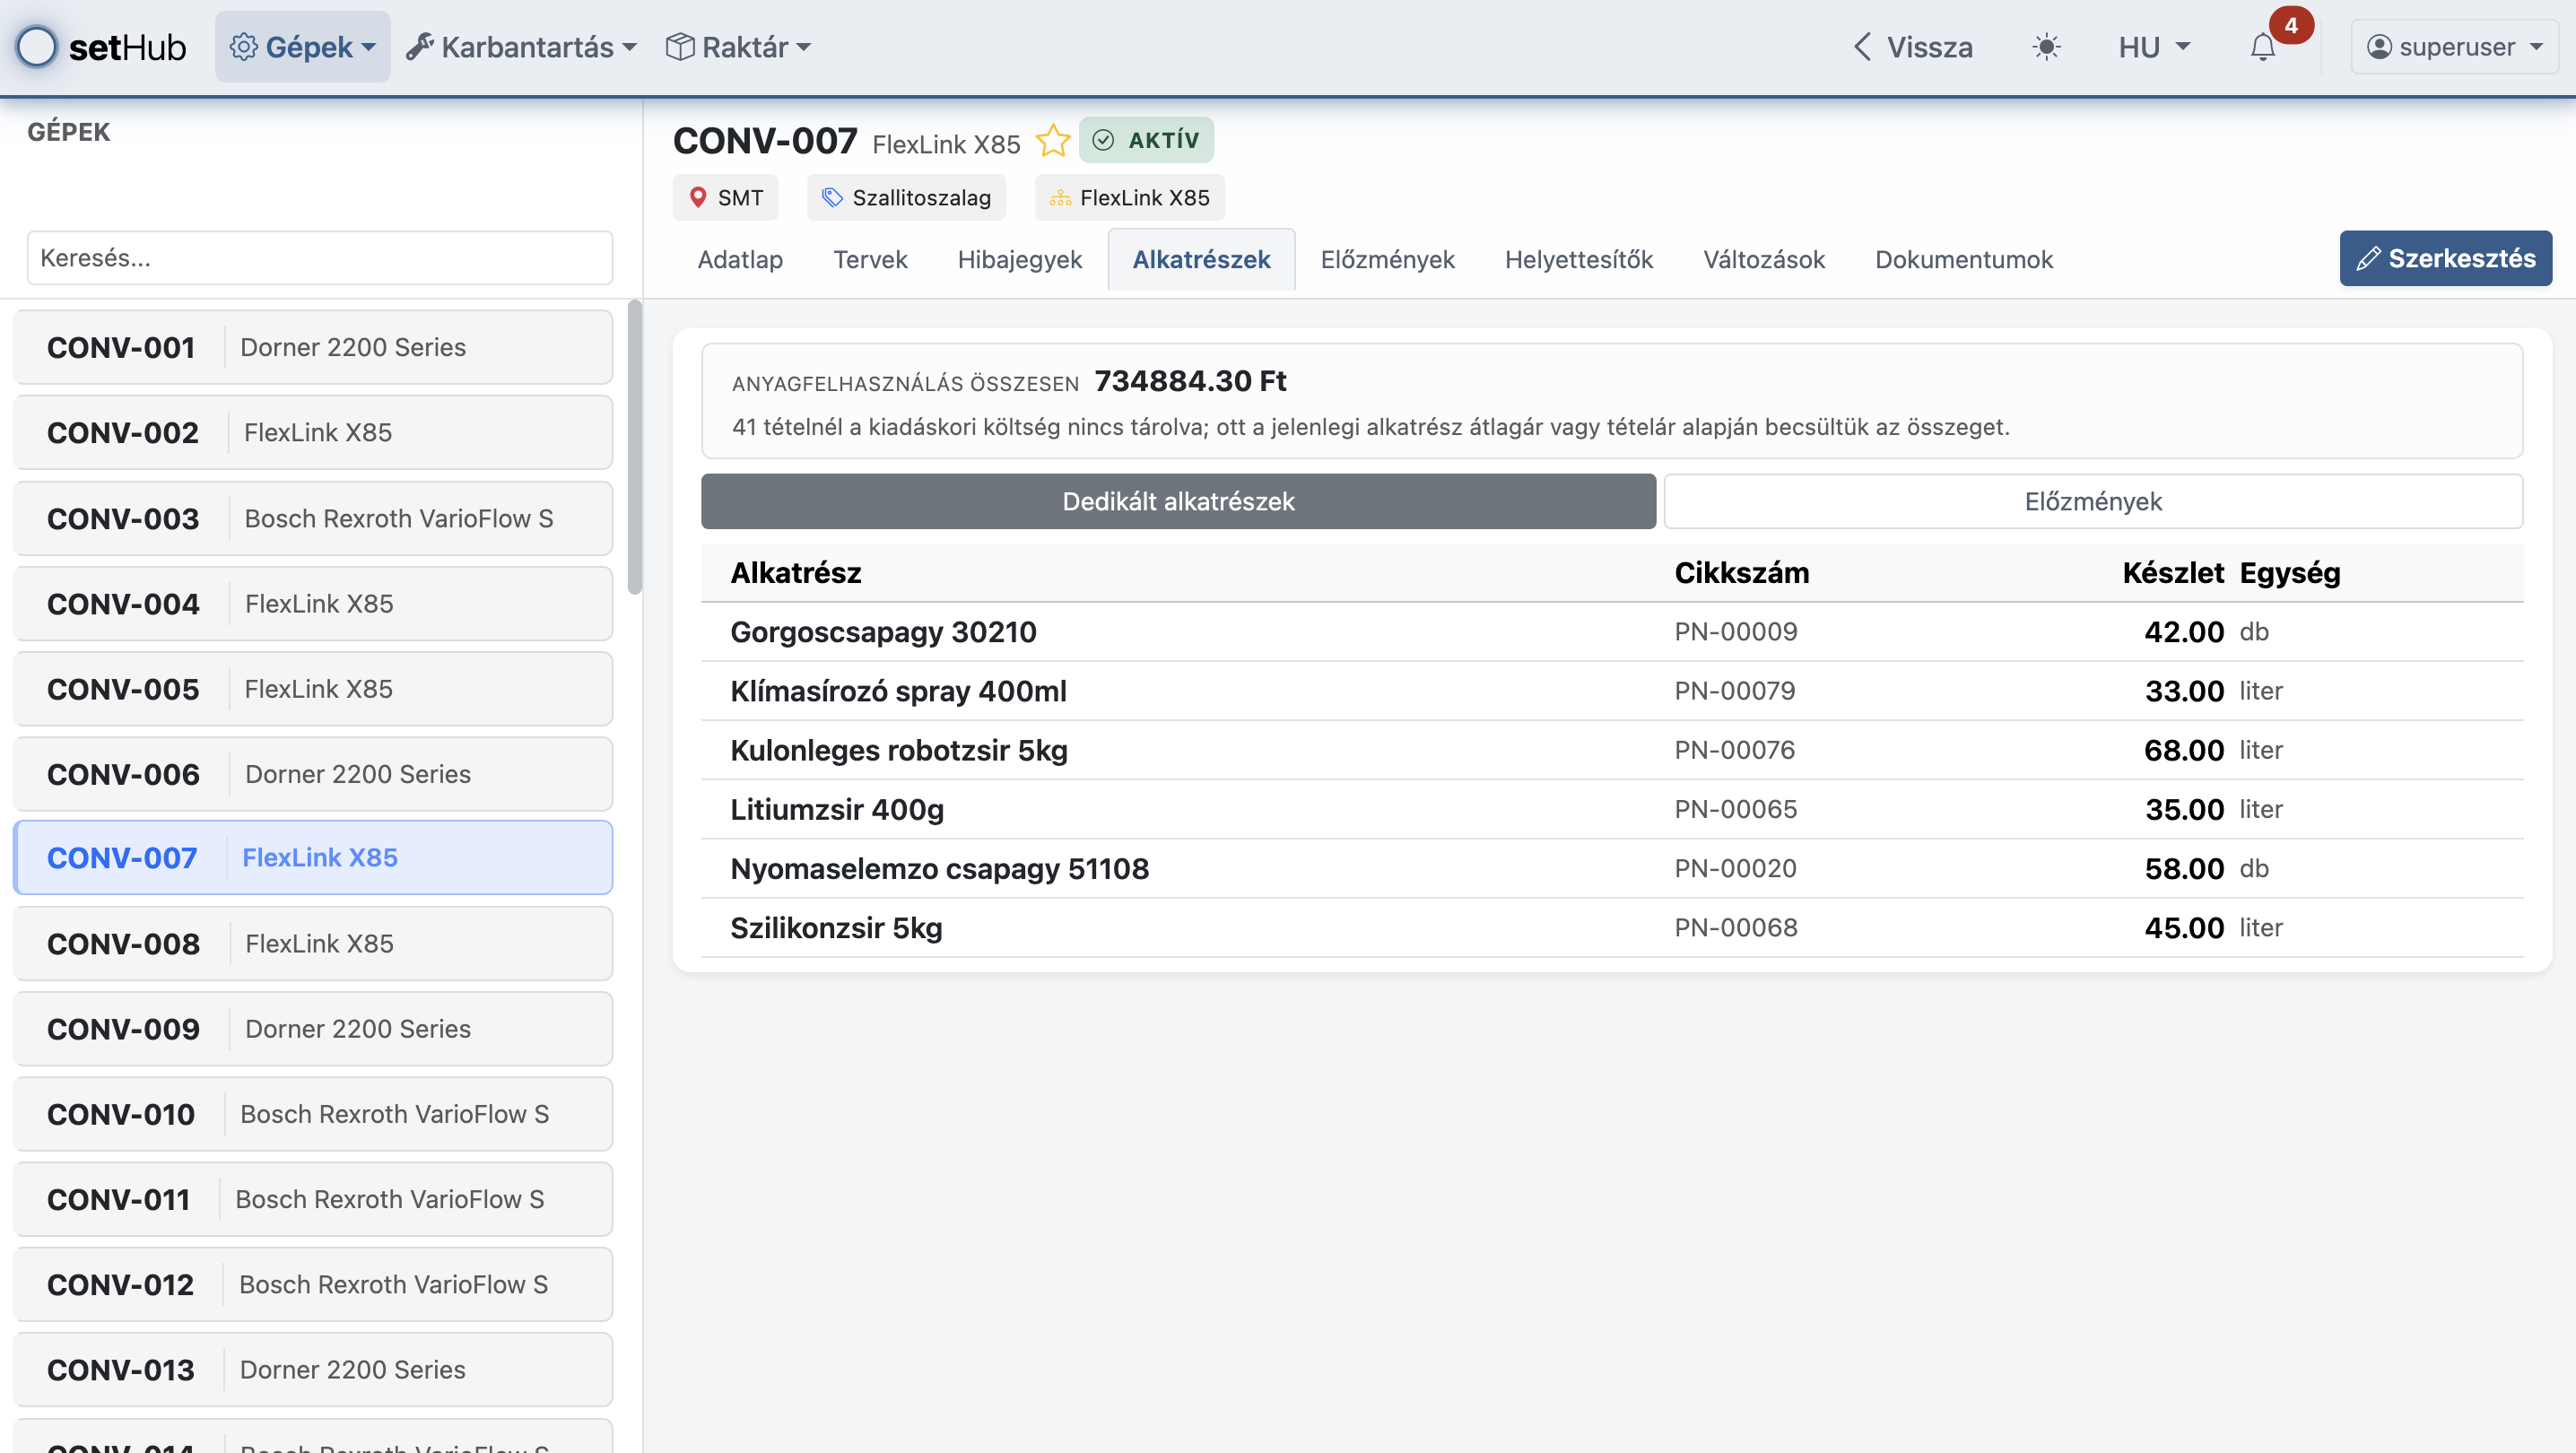Image resolution: width=2576 pixels, height=1453 pixels.
Task: Click the Keresés search field
Action: [320, 258]
